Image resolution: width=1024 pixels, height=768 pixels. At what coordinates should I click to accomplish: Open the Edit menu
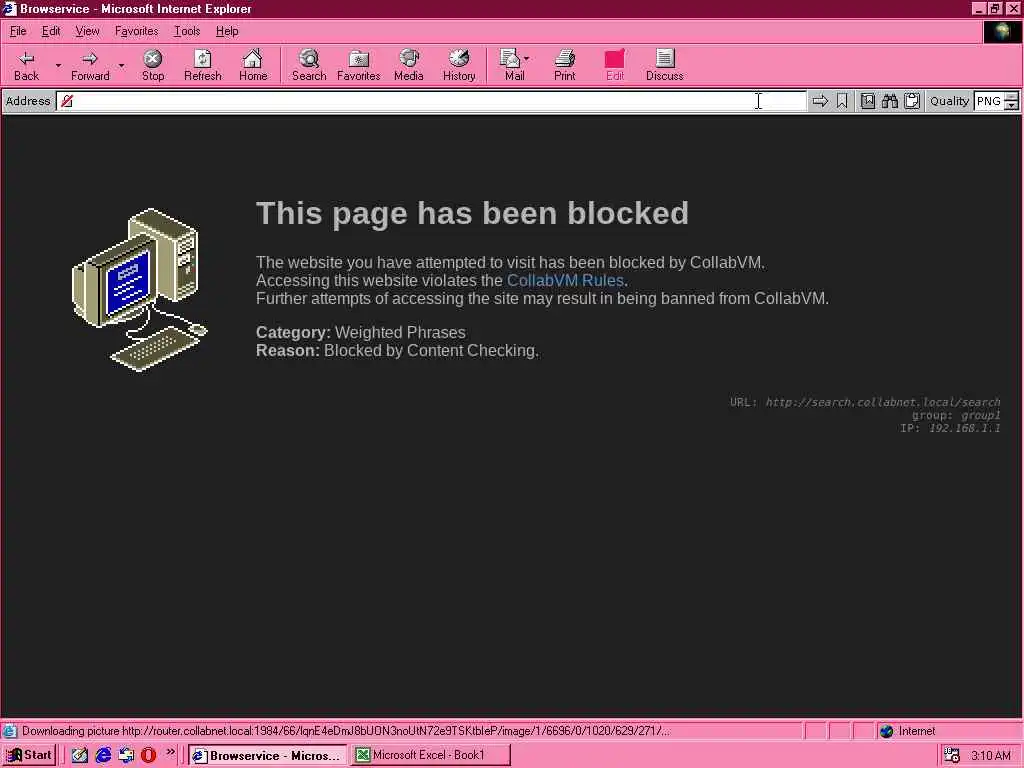click(51, 31)
